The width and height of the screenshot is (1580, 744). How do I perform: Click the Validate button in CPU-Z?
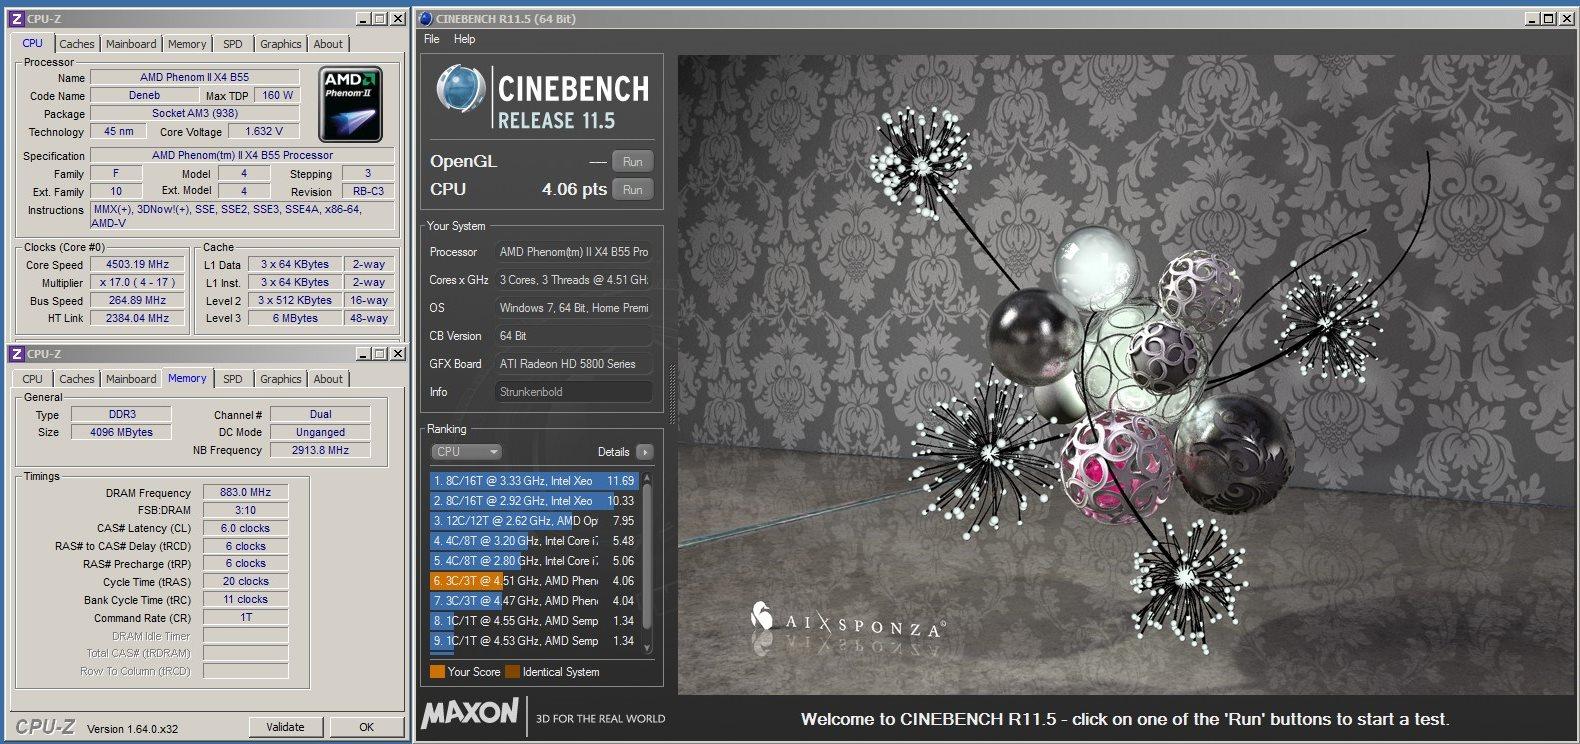286,727
